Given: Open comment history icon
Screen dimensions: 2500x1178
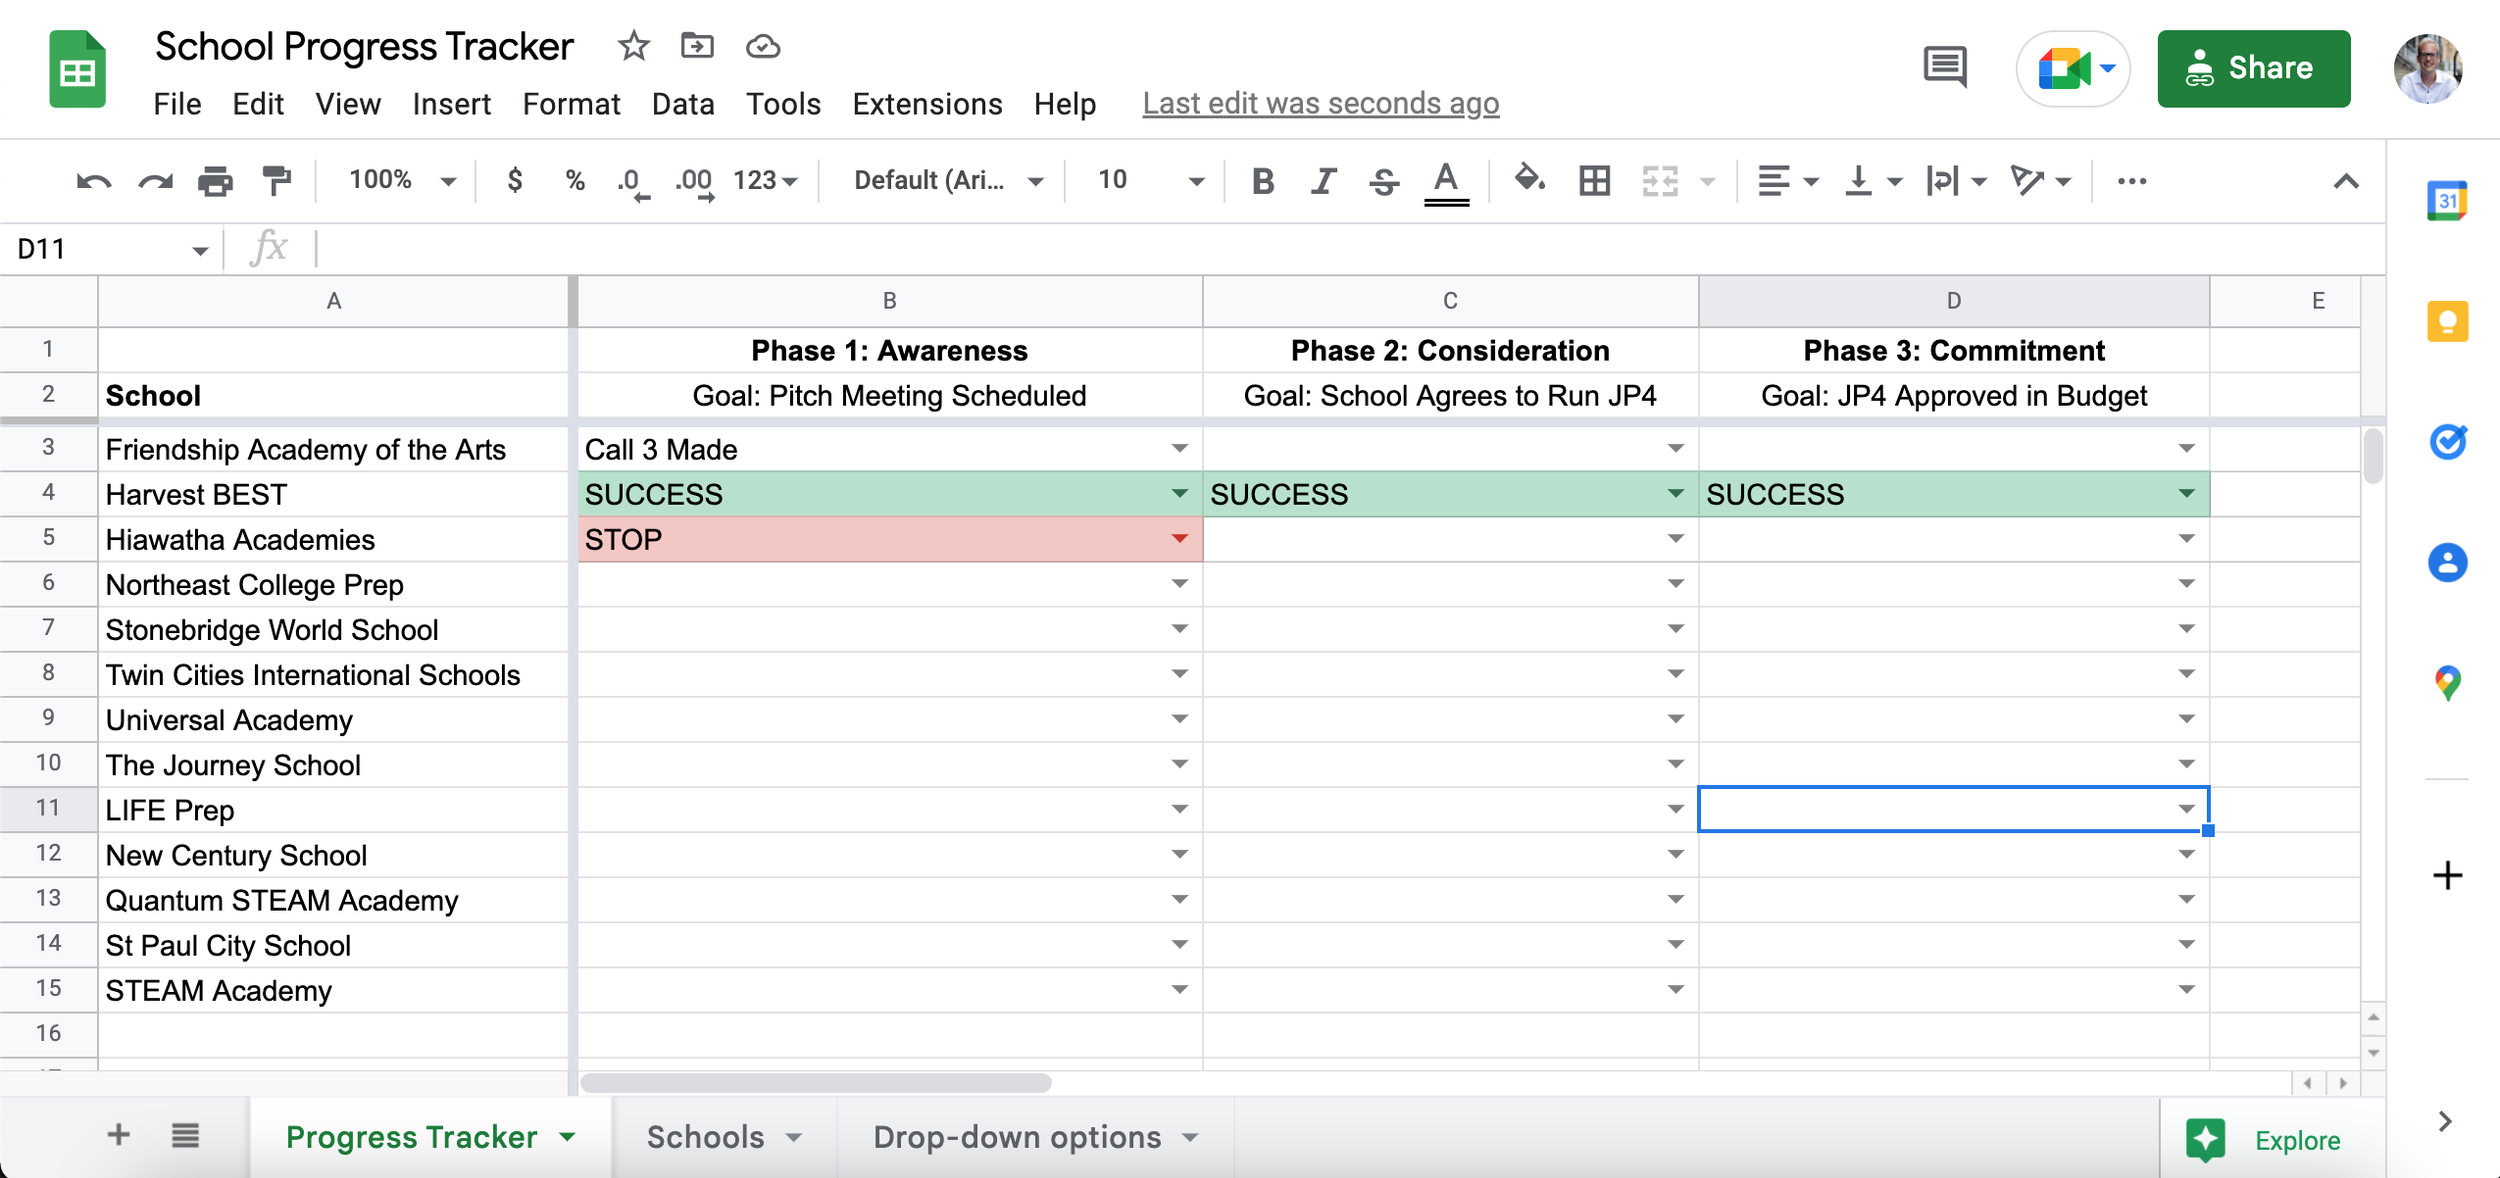Looking at the screenshot, I should click(x=1944, y=68).
